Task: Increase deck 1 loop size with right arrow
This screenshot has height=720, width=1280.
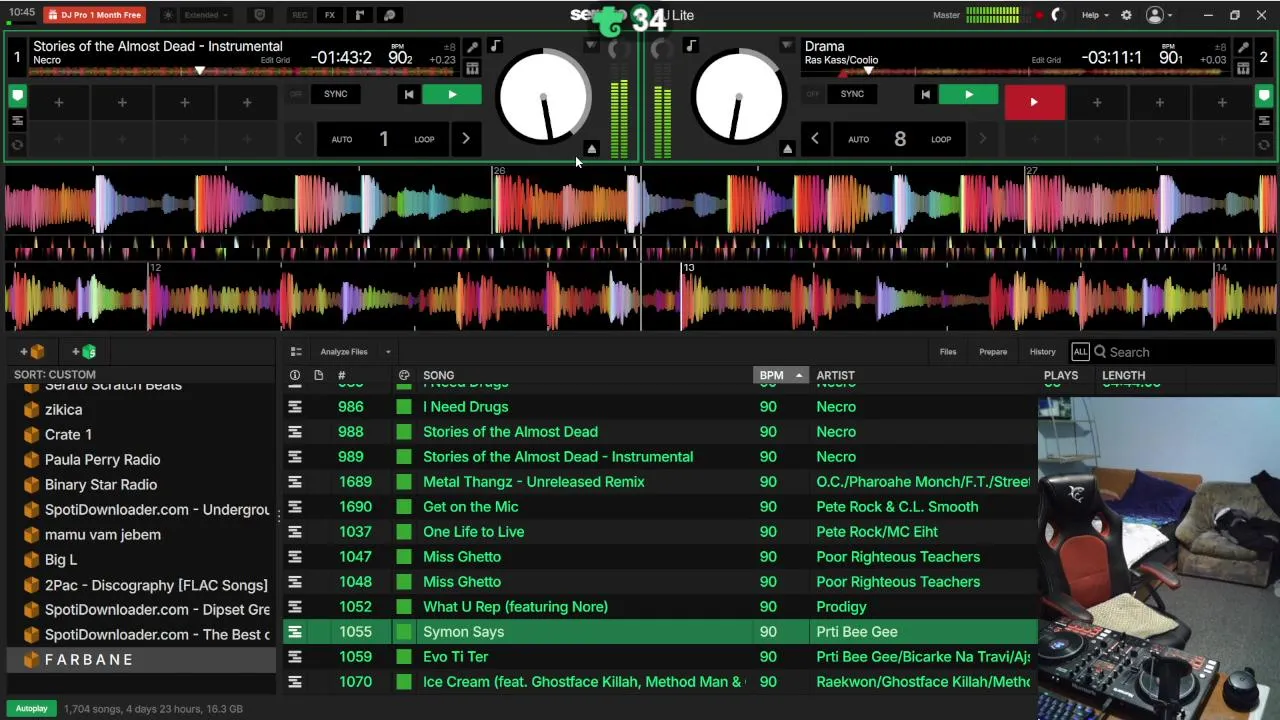Action: 465,139
